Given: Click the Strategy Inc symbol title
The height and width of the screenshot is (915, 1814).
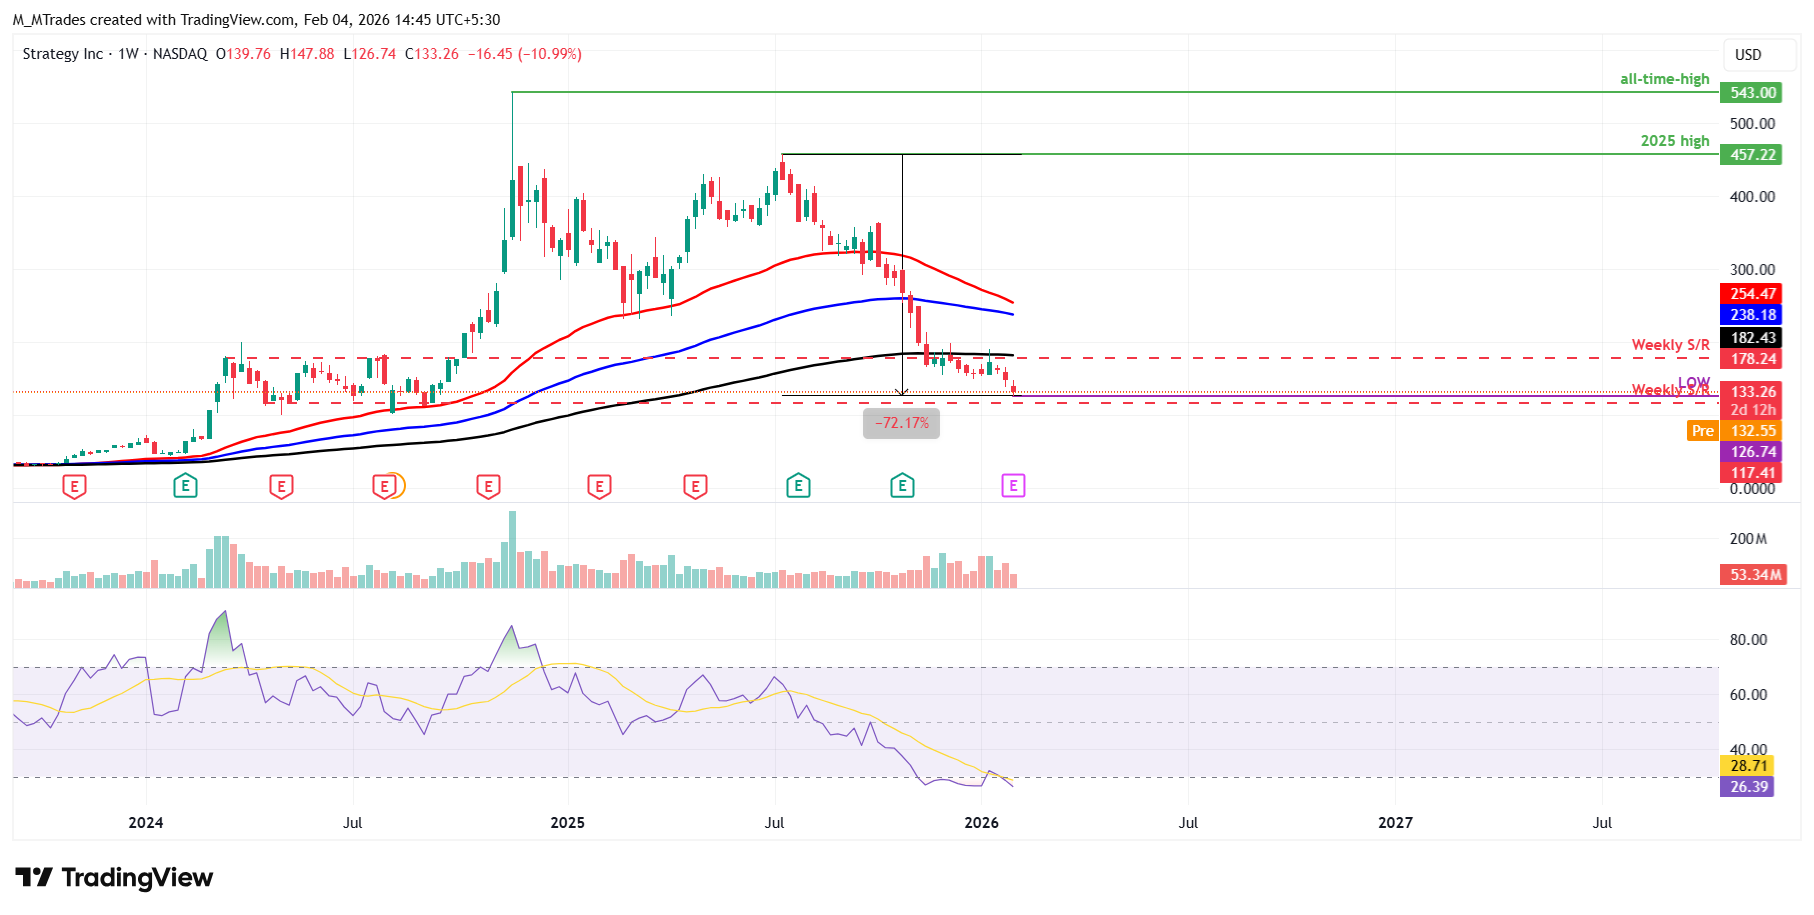Looking at the screenshot, I should (62, 54).
